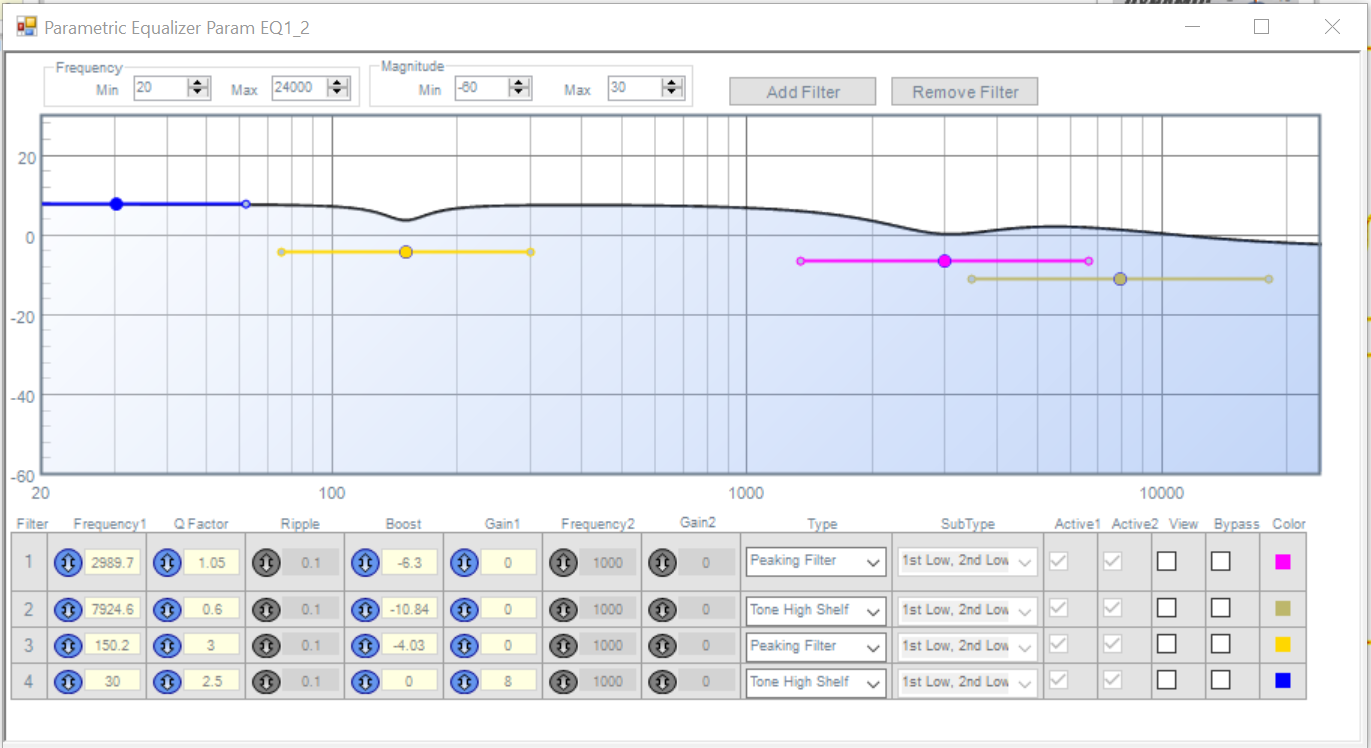Click Magnitude Max spinner arrows
The image size is (1371, 748).
pos(673,88)
